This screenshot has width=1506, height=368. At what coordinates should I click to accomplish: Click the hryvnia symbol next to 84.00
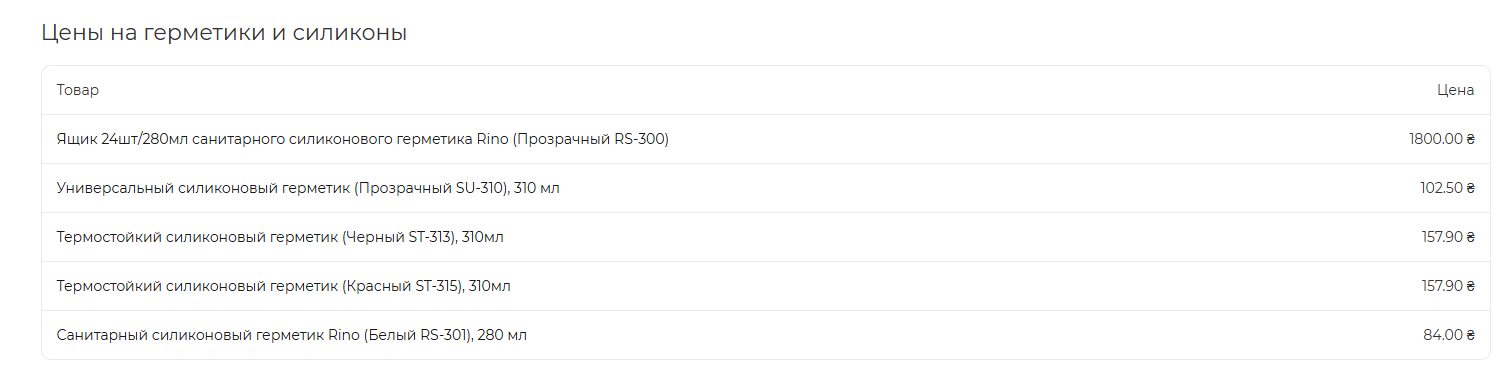[x=1470, y=335]
